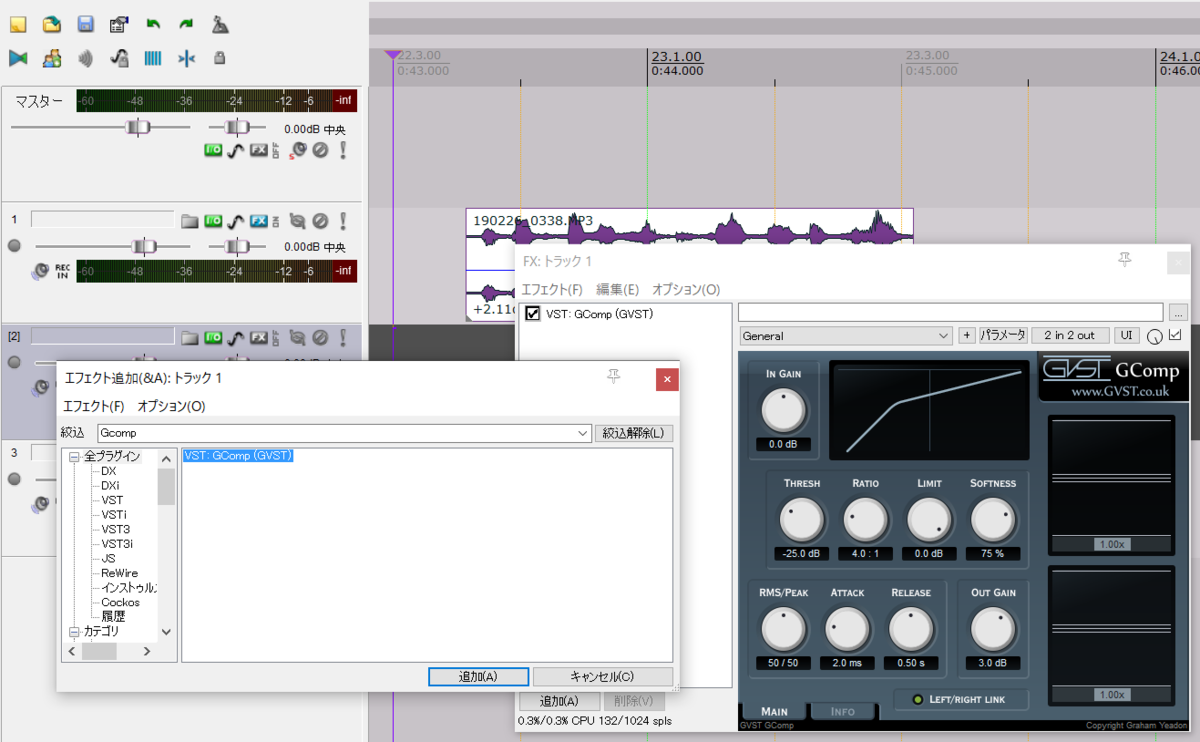Toggle master track FX bypass OFF indicator
1200x742 pixels.
[276, 150]
